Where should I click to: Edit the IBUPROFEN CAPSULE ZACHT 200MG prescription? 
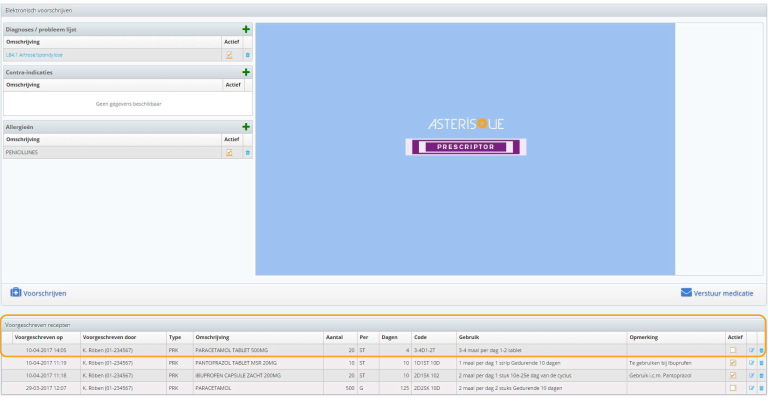(751, 375)
